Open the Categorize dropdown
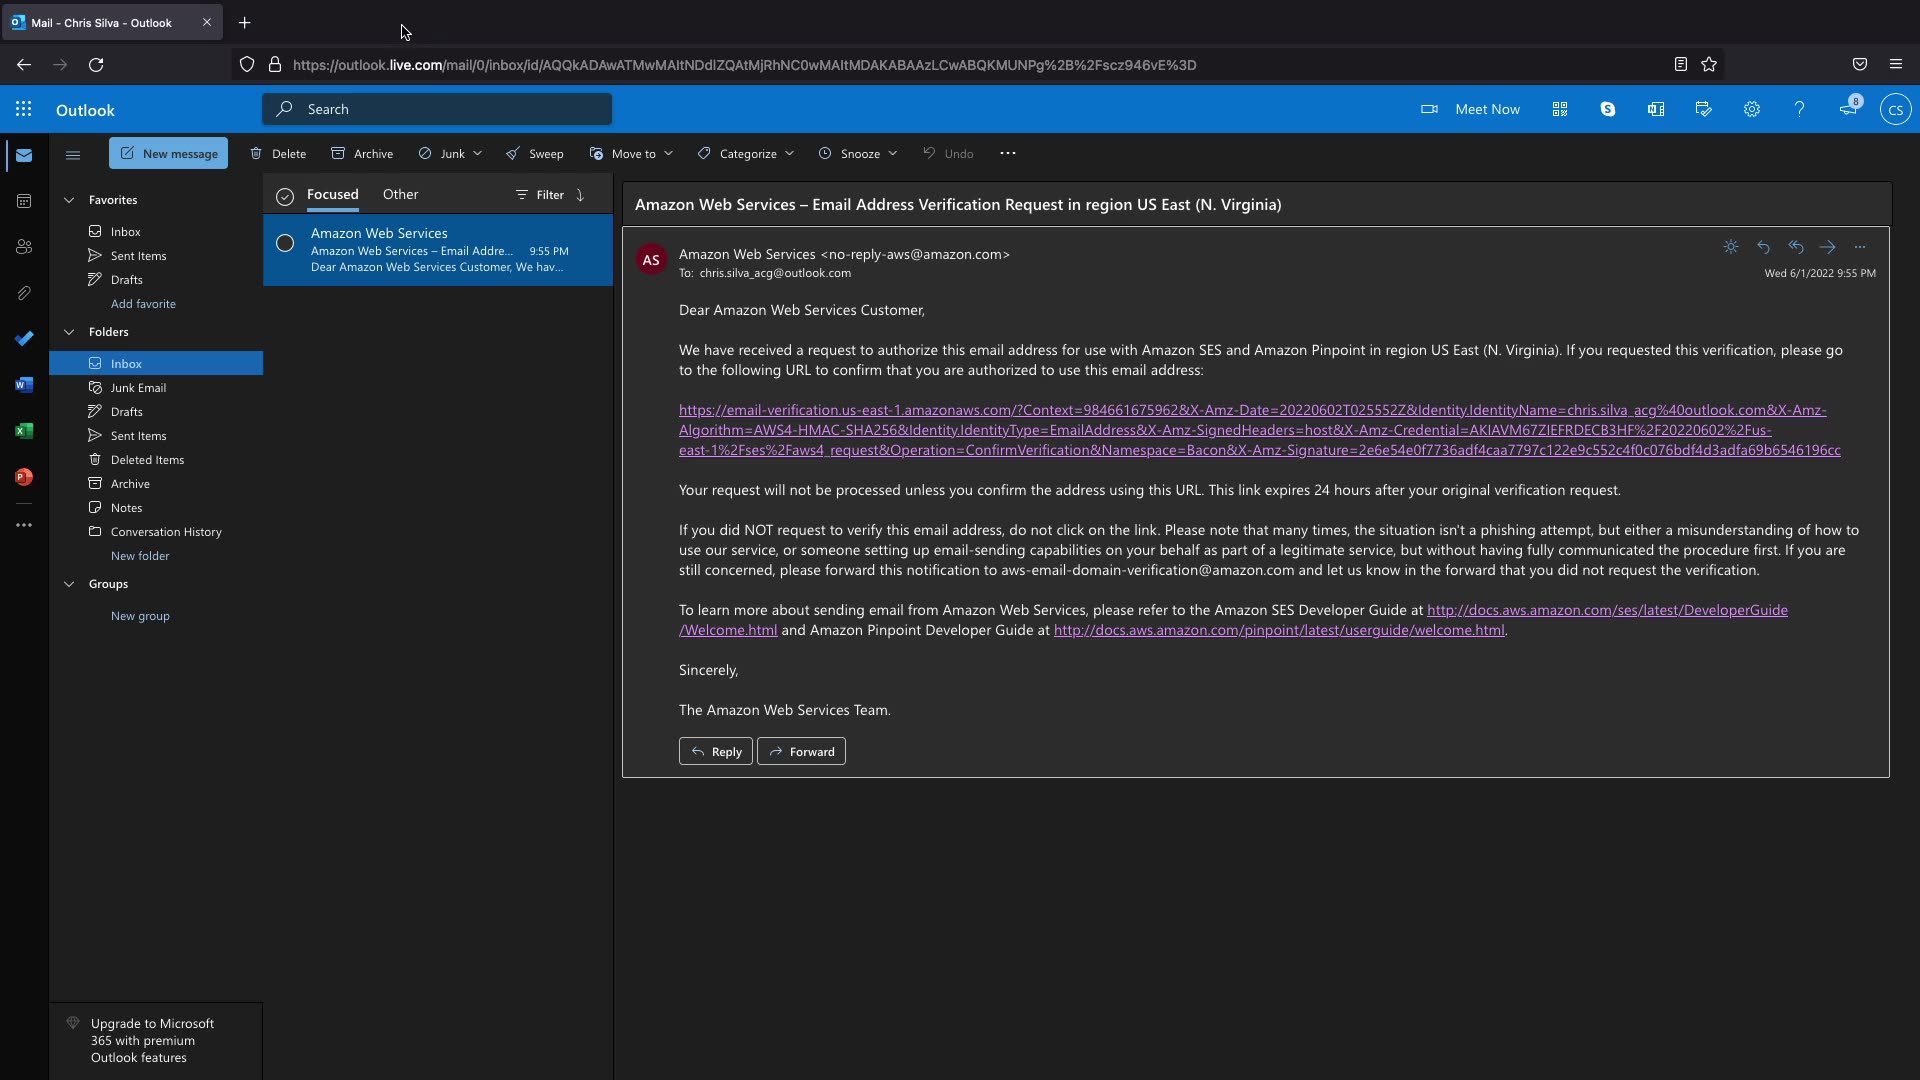The width and height of the screenshot is (1920, 1080). click(746, 154)
